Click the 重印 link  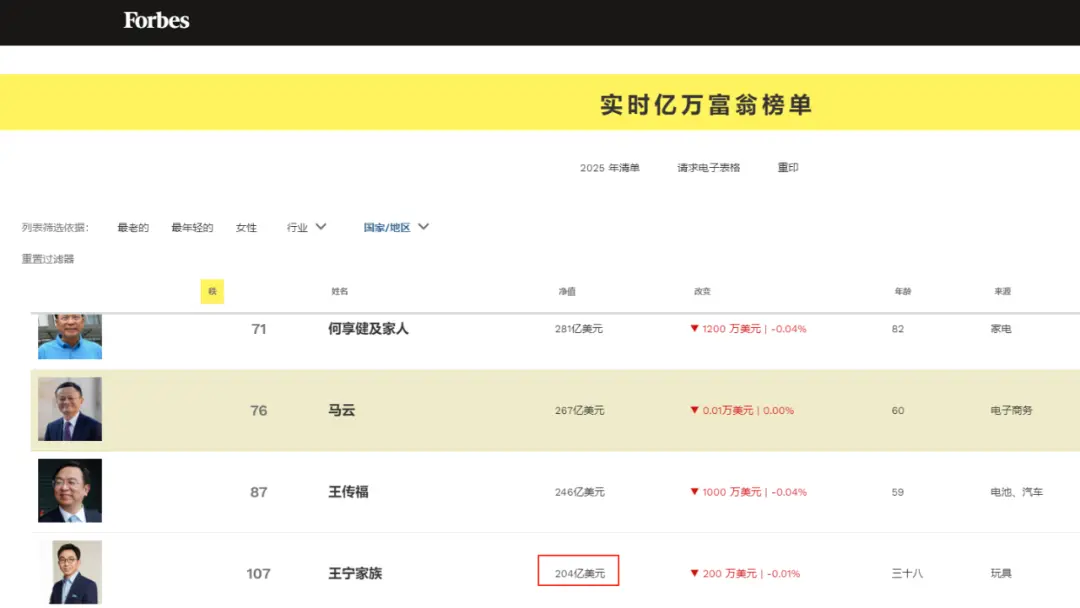786,167
